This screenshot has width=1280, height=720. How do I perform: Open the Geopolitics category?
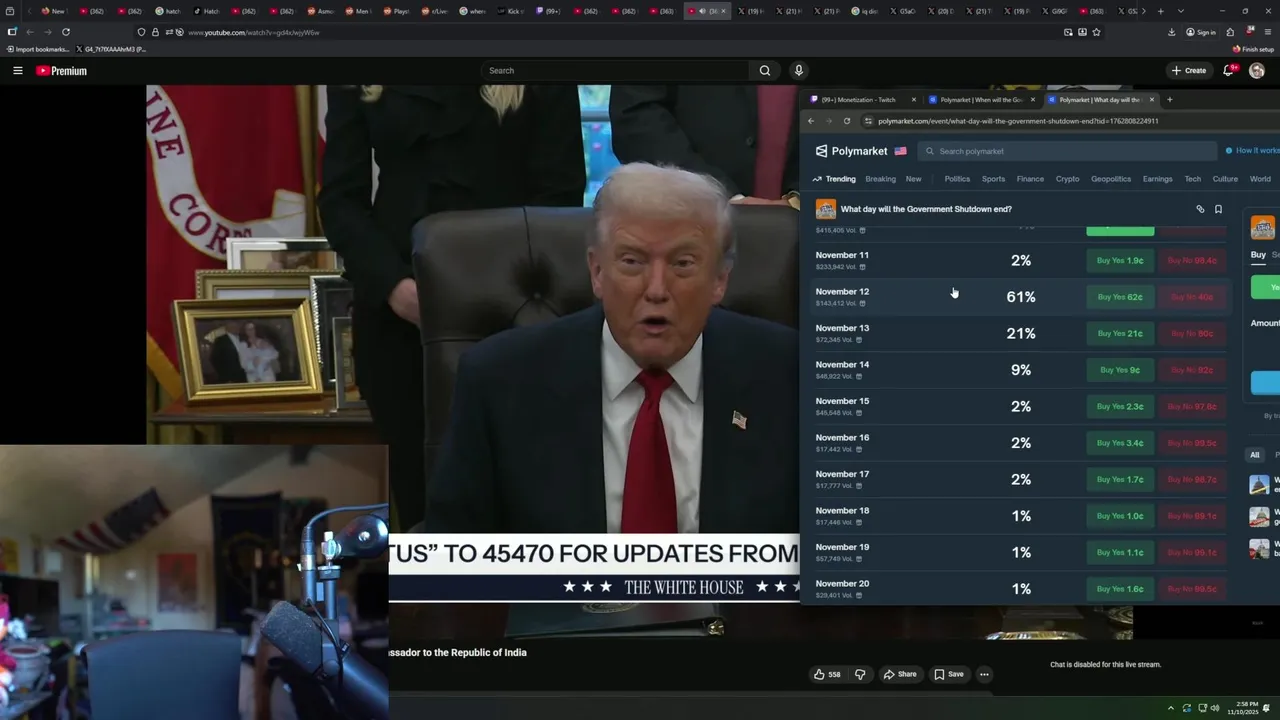pyautogui.click(x=1111, y=179)
